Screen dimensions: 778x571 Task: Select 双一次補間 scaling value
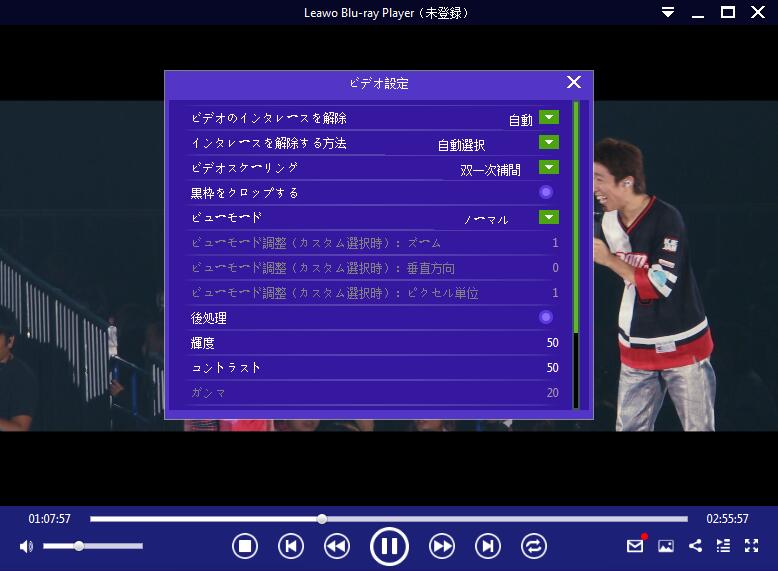tap(490, 170)
